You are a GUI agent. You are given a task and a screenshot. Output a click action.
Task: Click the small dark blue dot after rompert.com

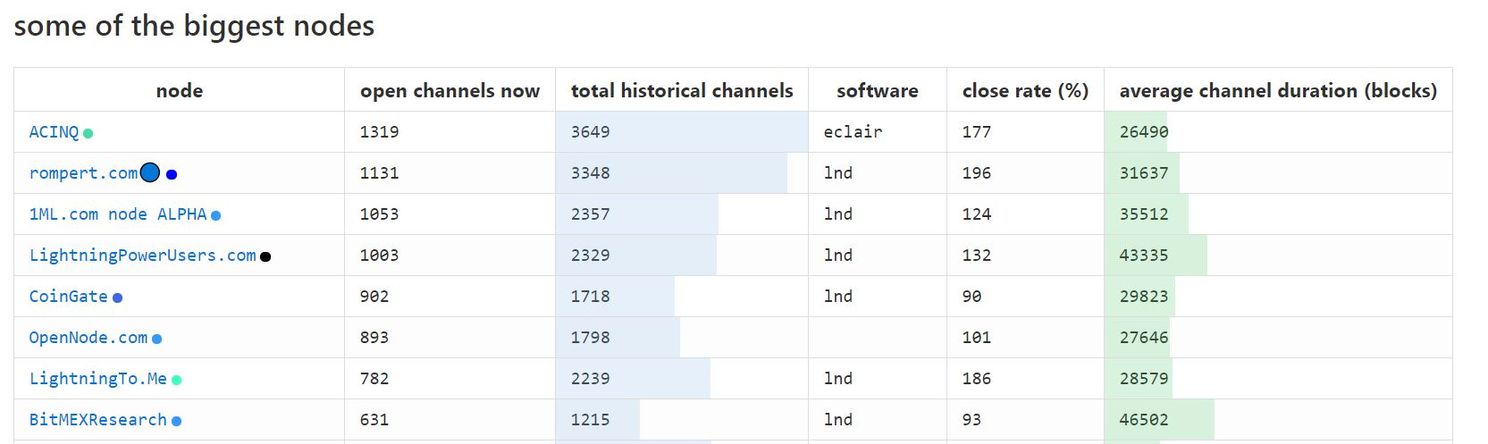pos(172,174)
